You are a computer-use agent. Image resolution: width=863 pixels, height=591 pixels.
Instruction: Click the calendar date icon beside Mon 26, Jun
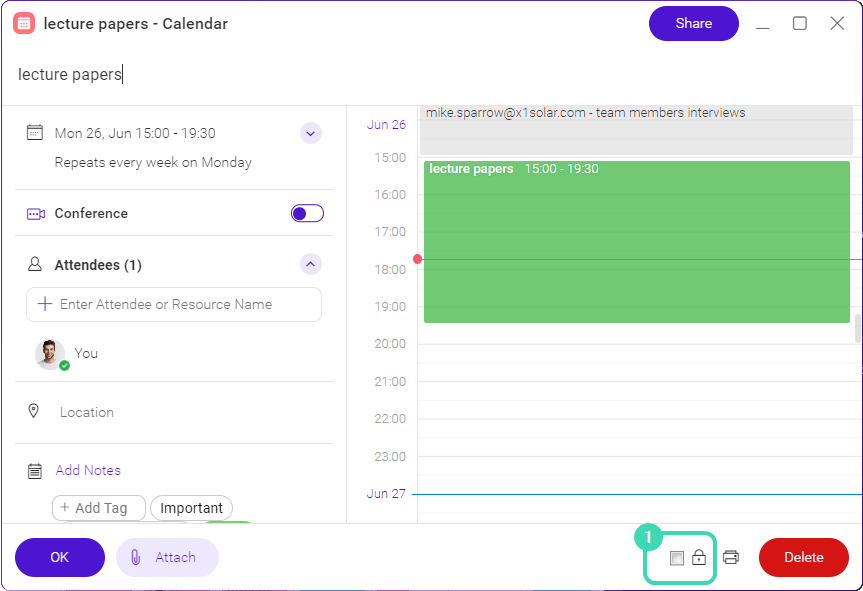tap(35, 133)
